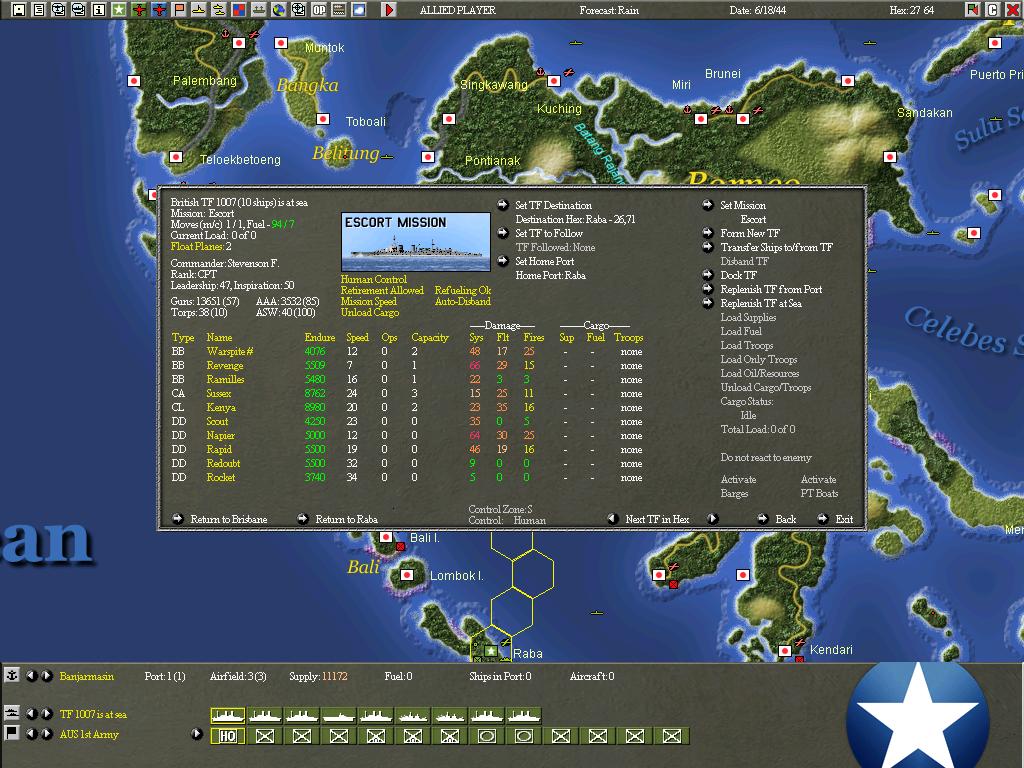Toggle Do not react to enemy

766,457
